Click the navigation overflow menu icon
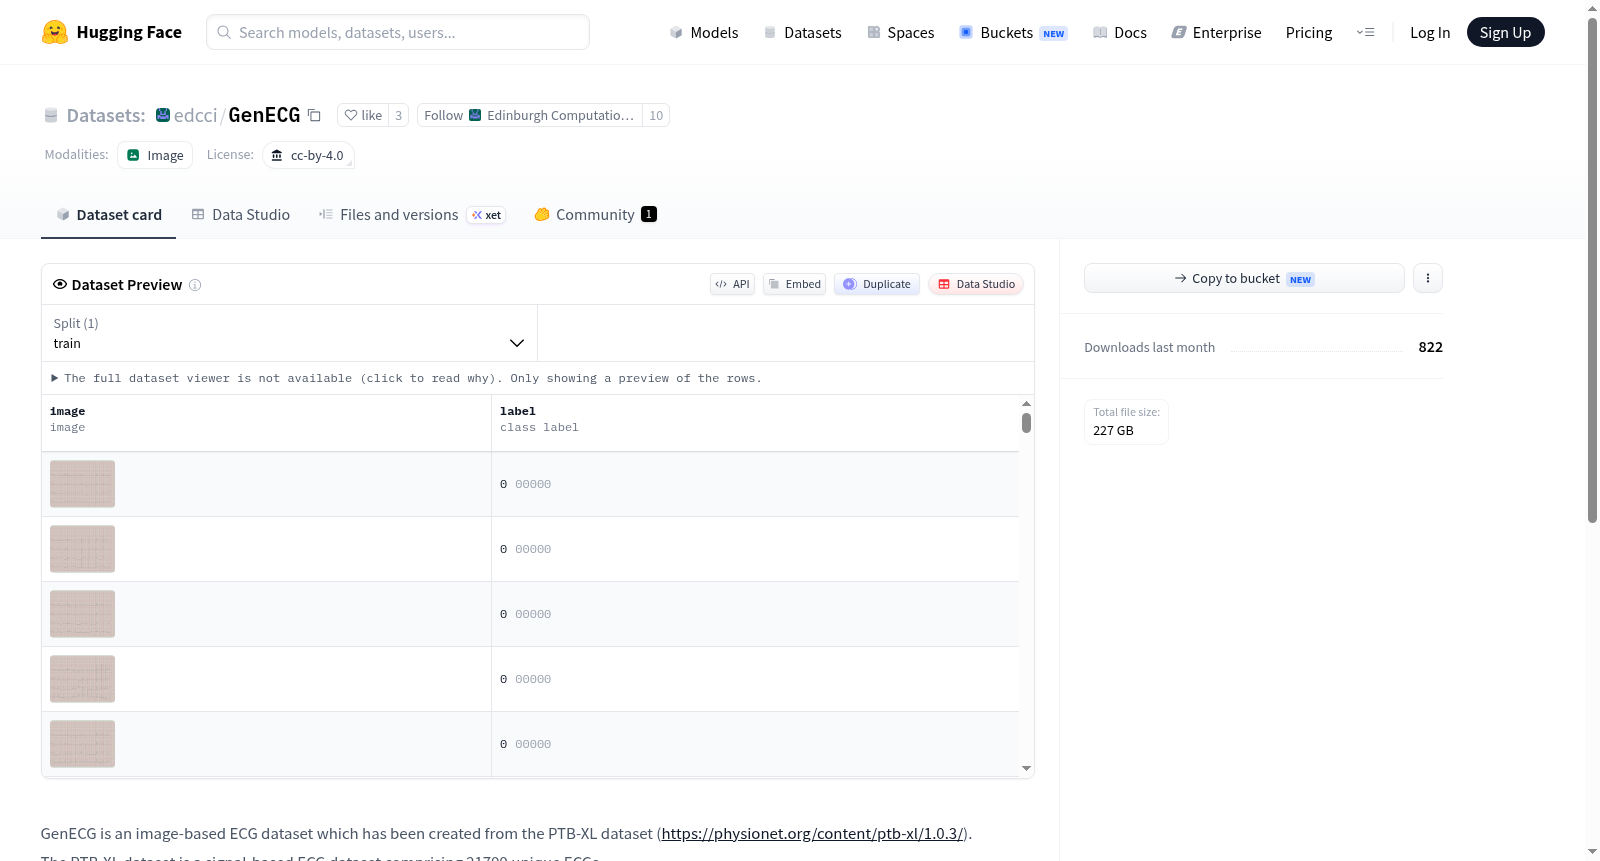 [1365, 32]
